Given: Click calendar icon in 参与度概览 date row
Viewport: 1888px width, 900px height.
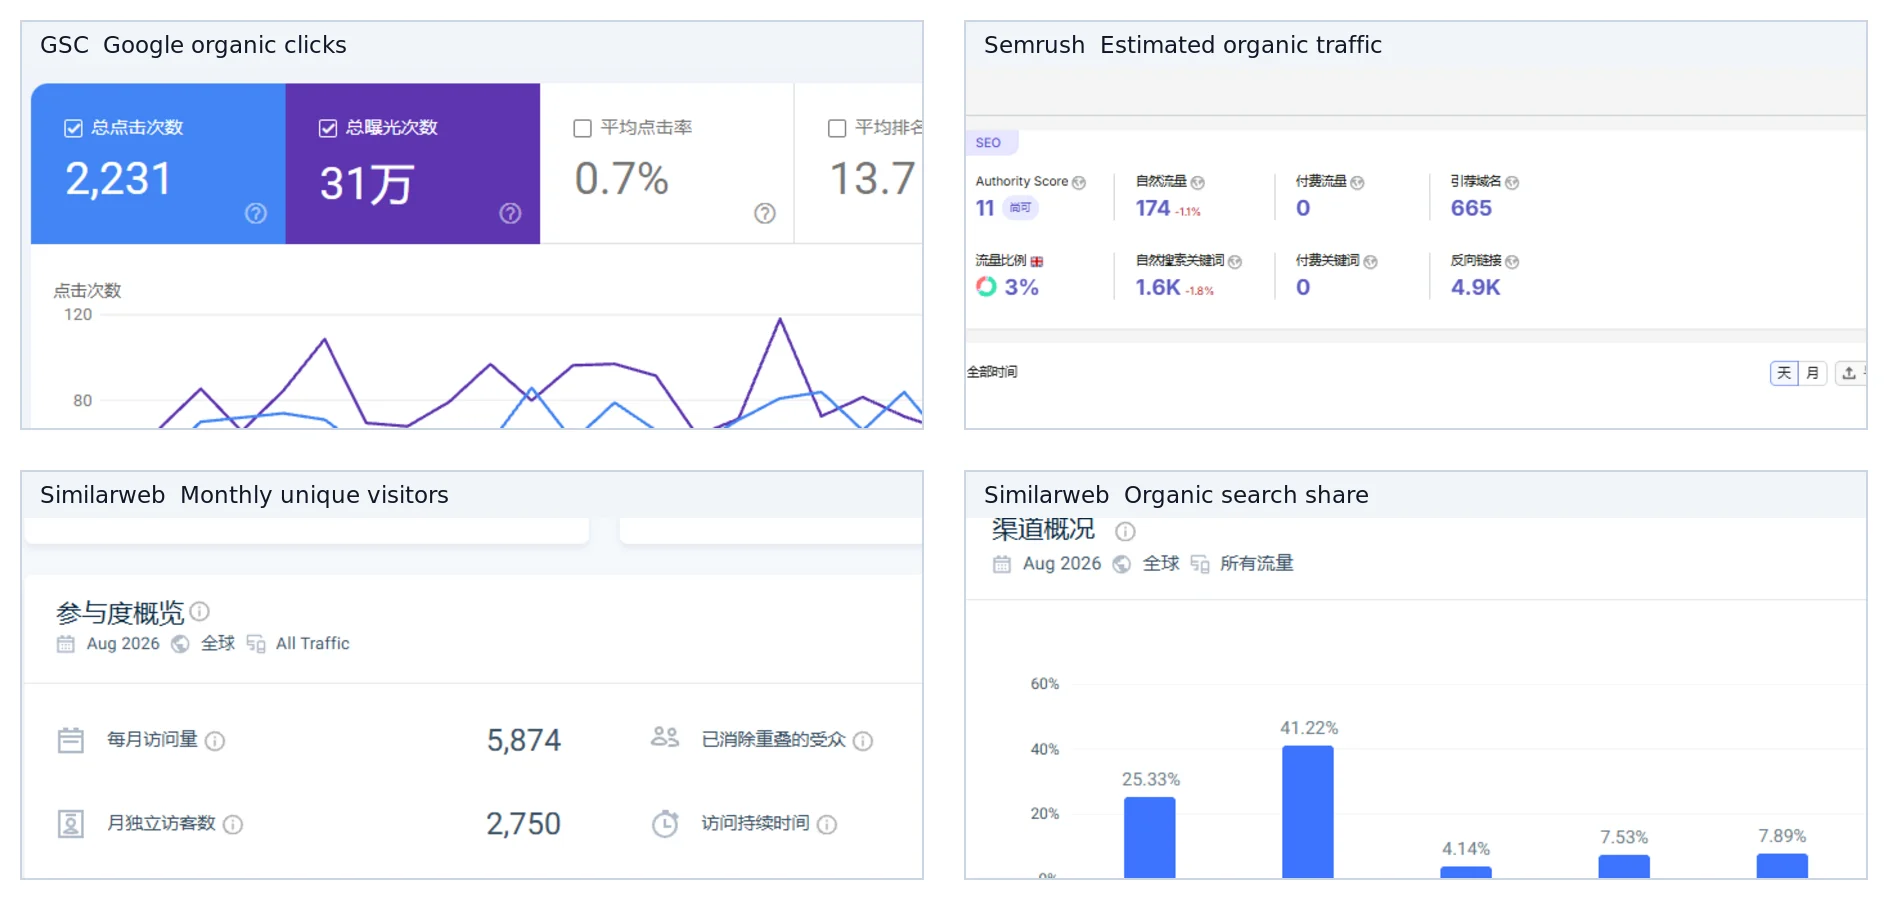Looking at the screenshot, I should (x=66, y=644).
